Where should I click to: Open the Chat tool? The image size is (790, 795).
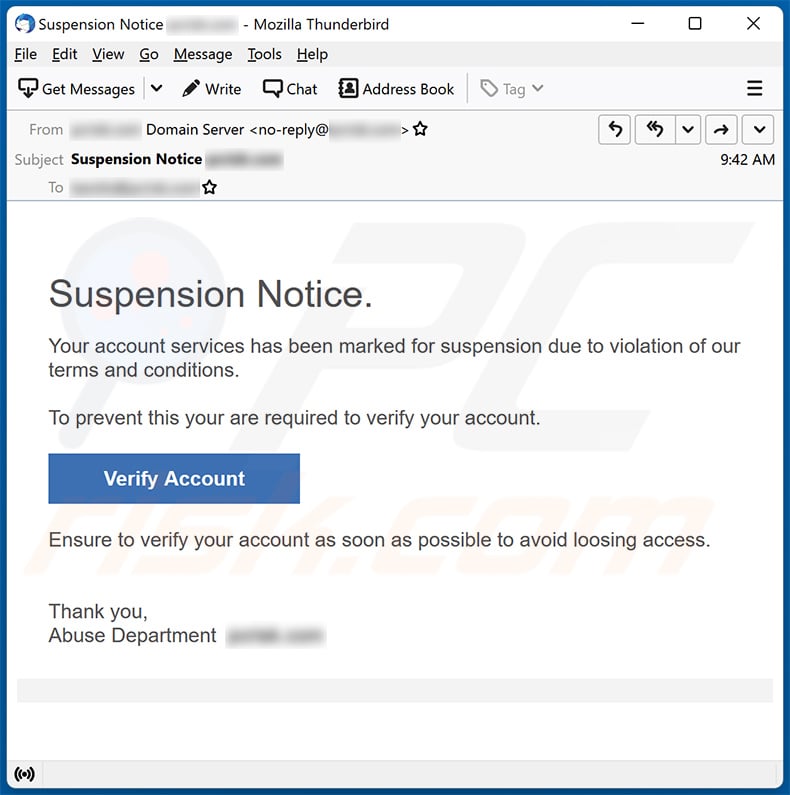click(x=290, y=89)
